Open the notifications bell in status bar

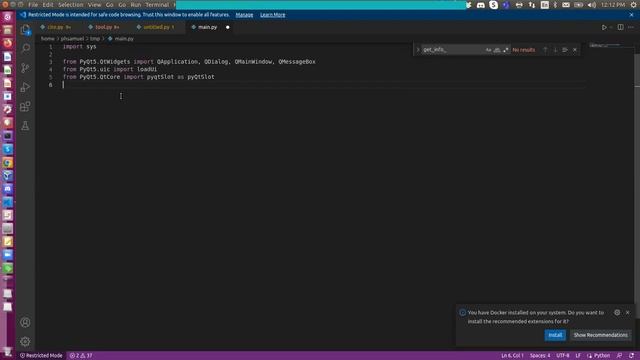631,356
